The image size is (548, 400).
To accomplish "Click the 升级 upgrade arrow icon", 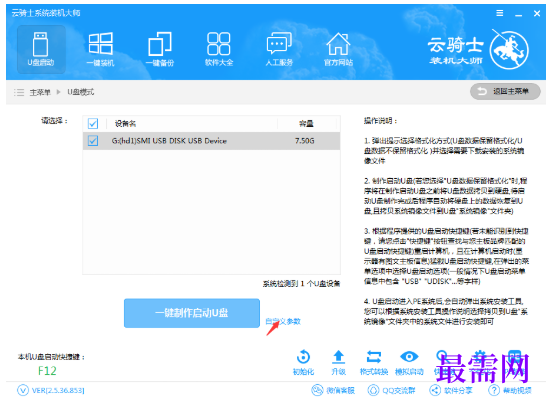I will [338, 362].
